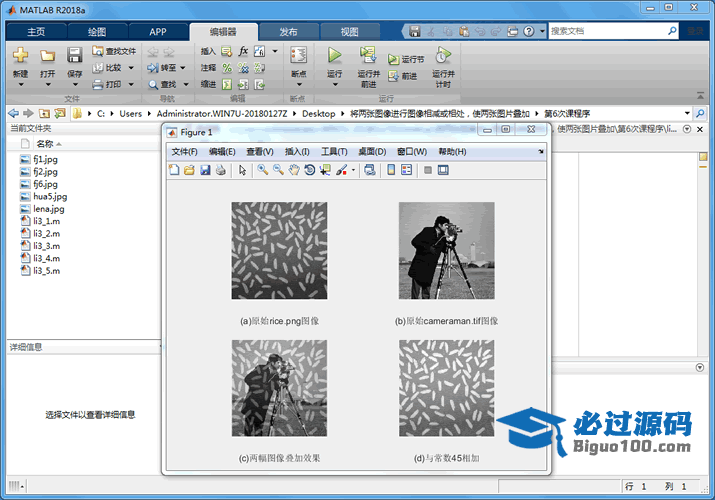This screenshot has width=715, height=500.
Task: Toggle the Edit Plot arrow tool
Action: coord(242,170)
